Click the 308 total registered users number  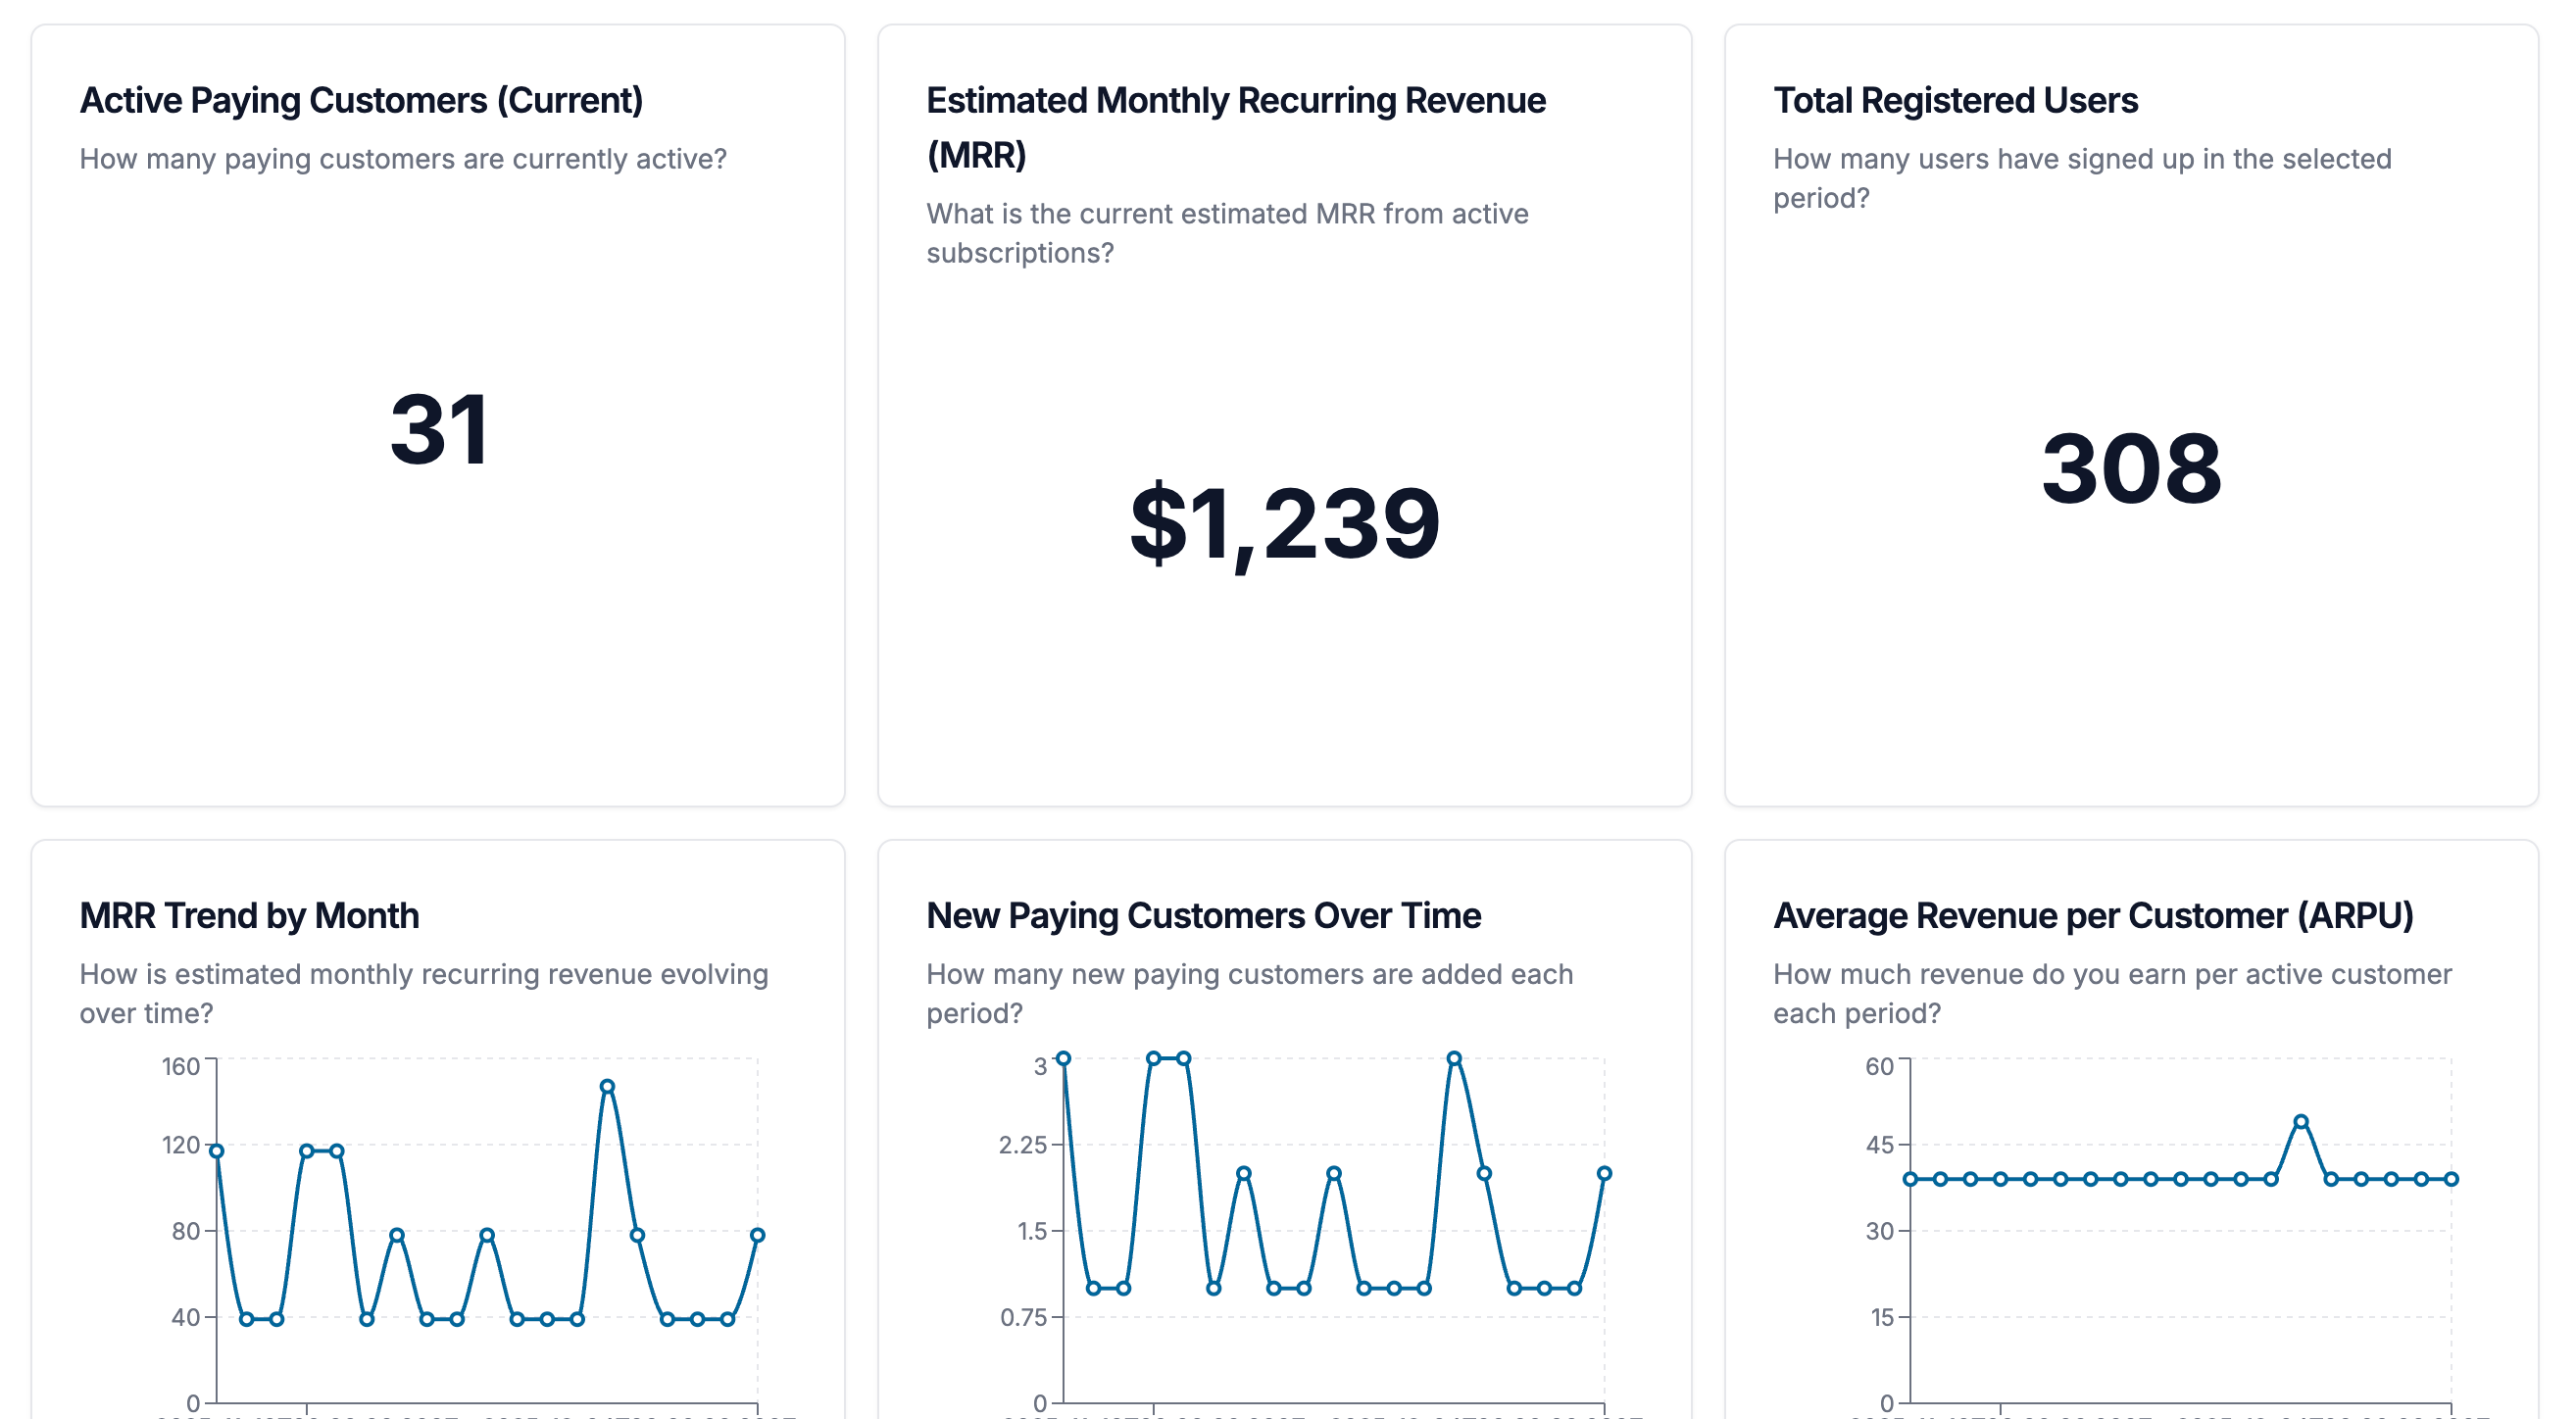click(x=2130, y=468)
